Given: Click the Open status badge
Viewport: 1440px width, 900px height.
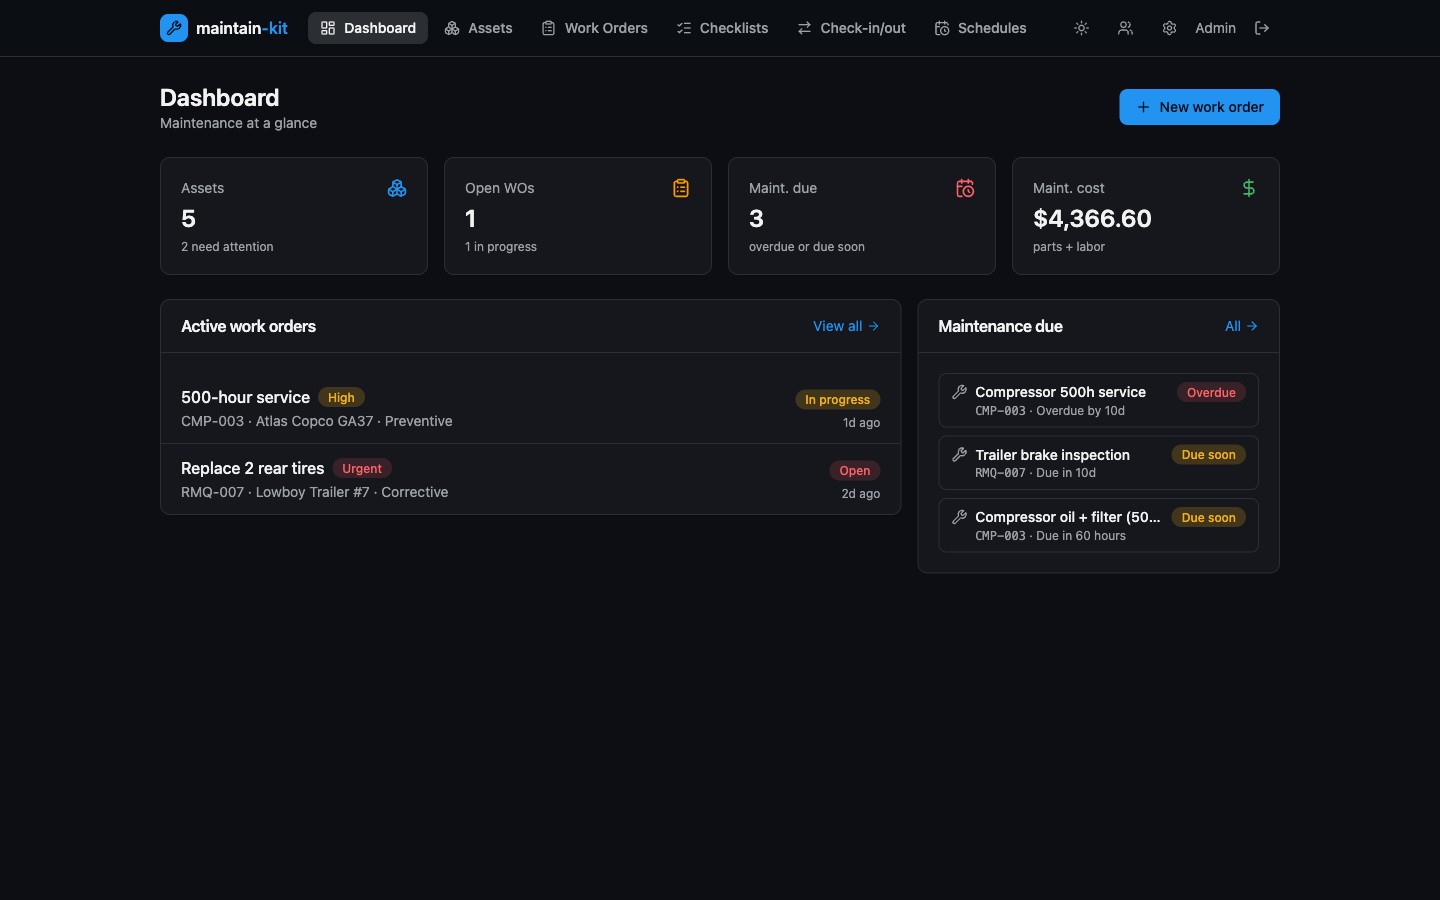Looking at the screenshot, I should tap(855, 470).
